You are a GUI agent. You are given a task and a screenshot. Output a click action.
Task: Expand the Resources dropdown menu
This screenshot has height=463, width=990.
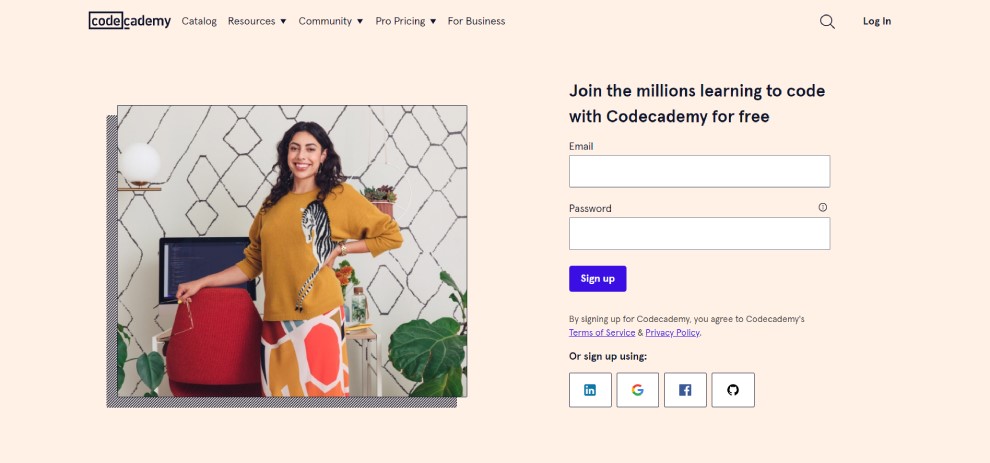pyautogui.click(x=257, y=21)
